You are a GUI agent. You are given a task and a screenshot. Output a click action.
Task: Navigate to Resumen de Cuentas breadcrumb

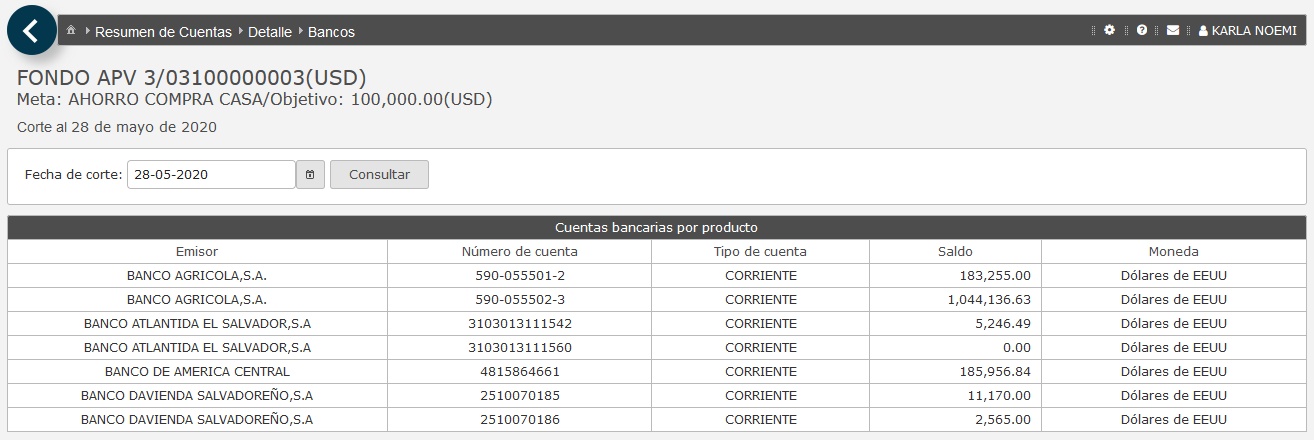pos(163,31)
